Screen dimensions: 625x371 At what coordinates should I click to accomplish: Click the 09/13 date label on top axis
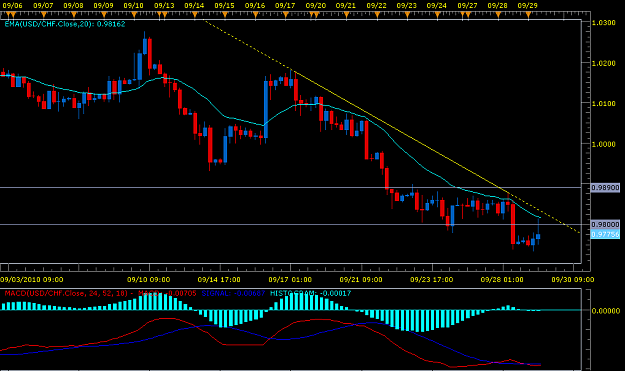164,6
